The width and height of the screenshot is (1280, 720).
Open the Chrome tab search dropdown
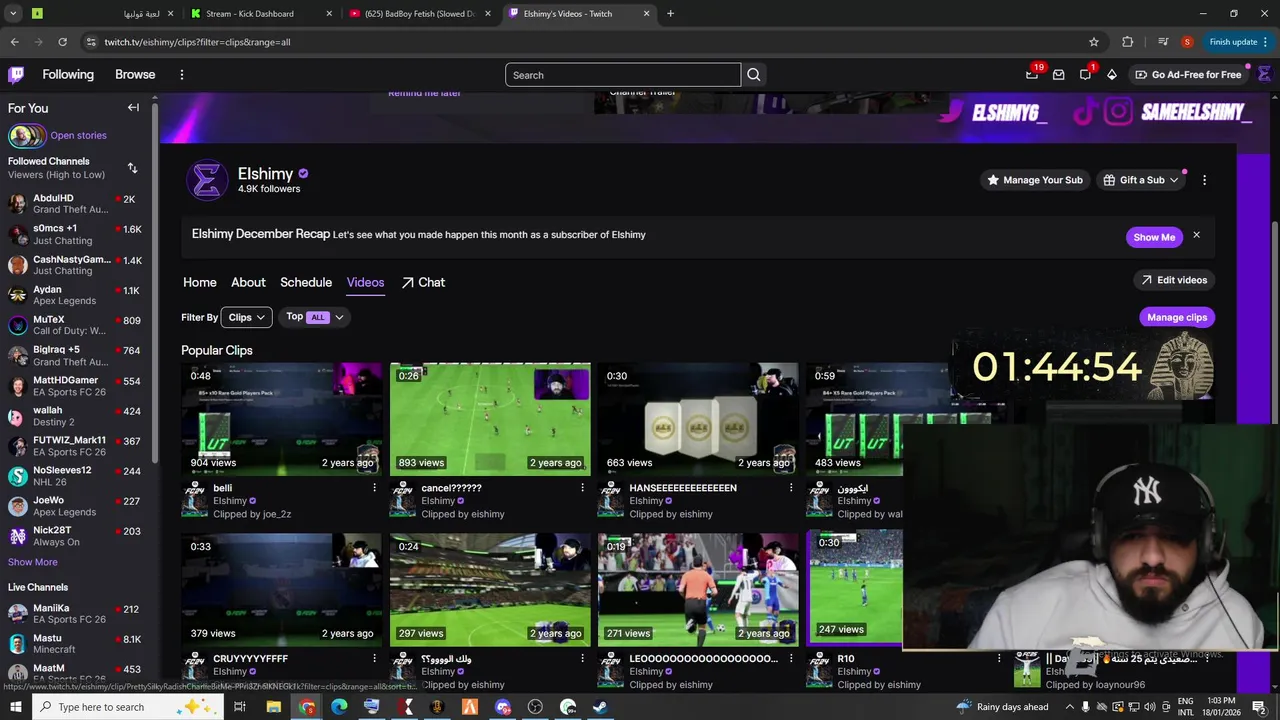[14, 14]
